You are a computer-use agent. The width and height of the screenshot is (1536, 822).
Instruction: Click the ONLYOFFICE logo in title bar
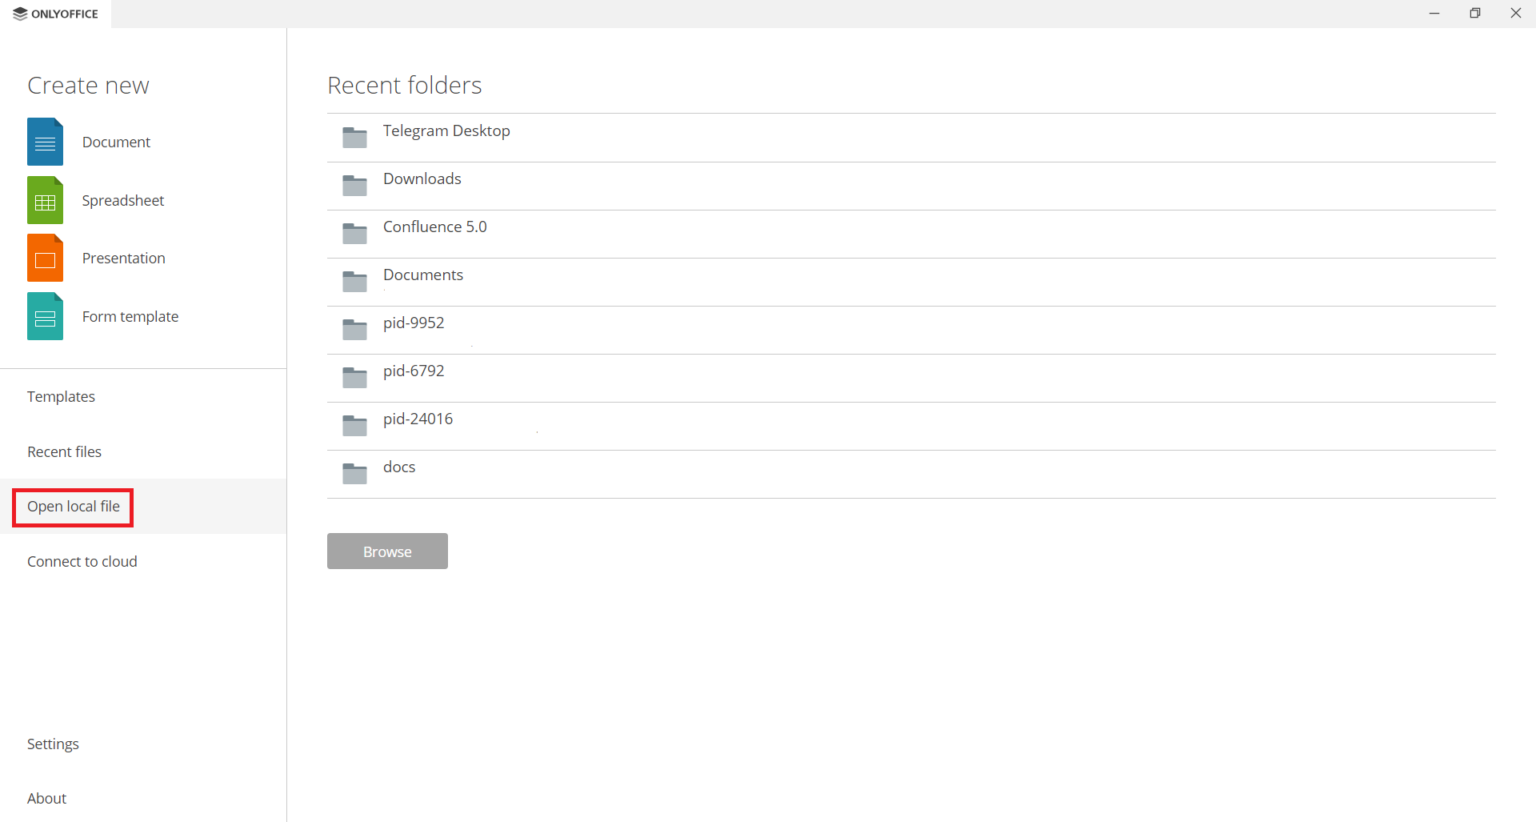[55, 14]
